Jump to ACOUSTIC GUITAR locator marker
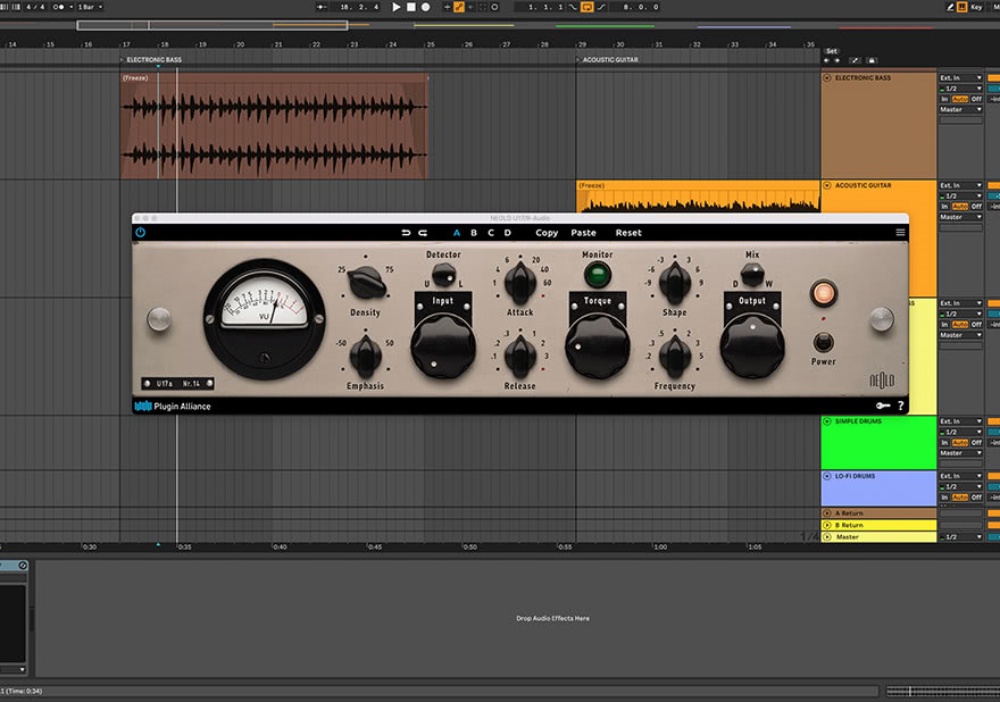 coord(607,59)
